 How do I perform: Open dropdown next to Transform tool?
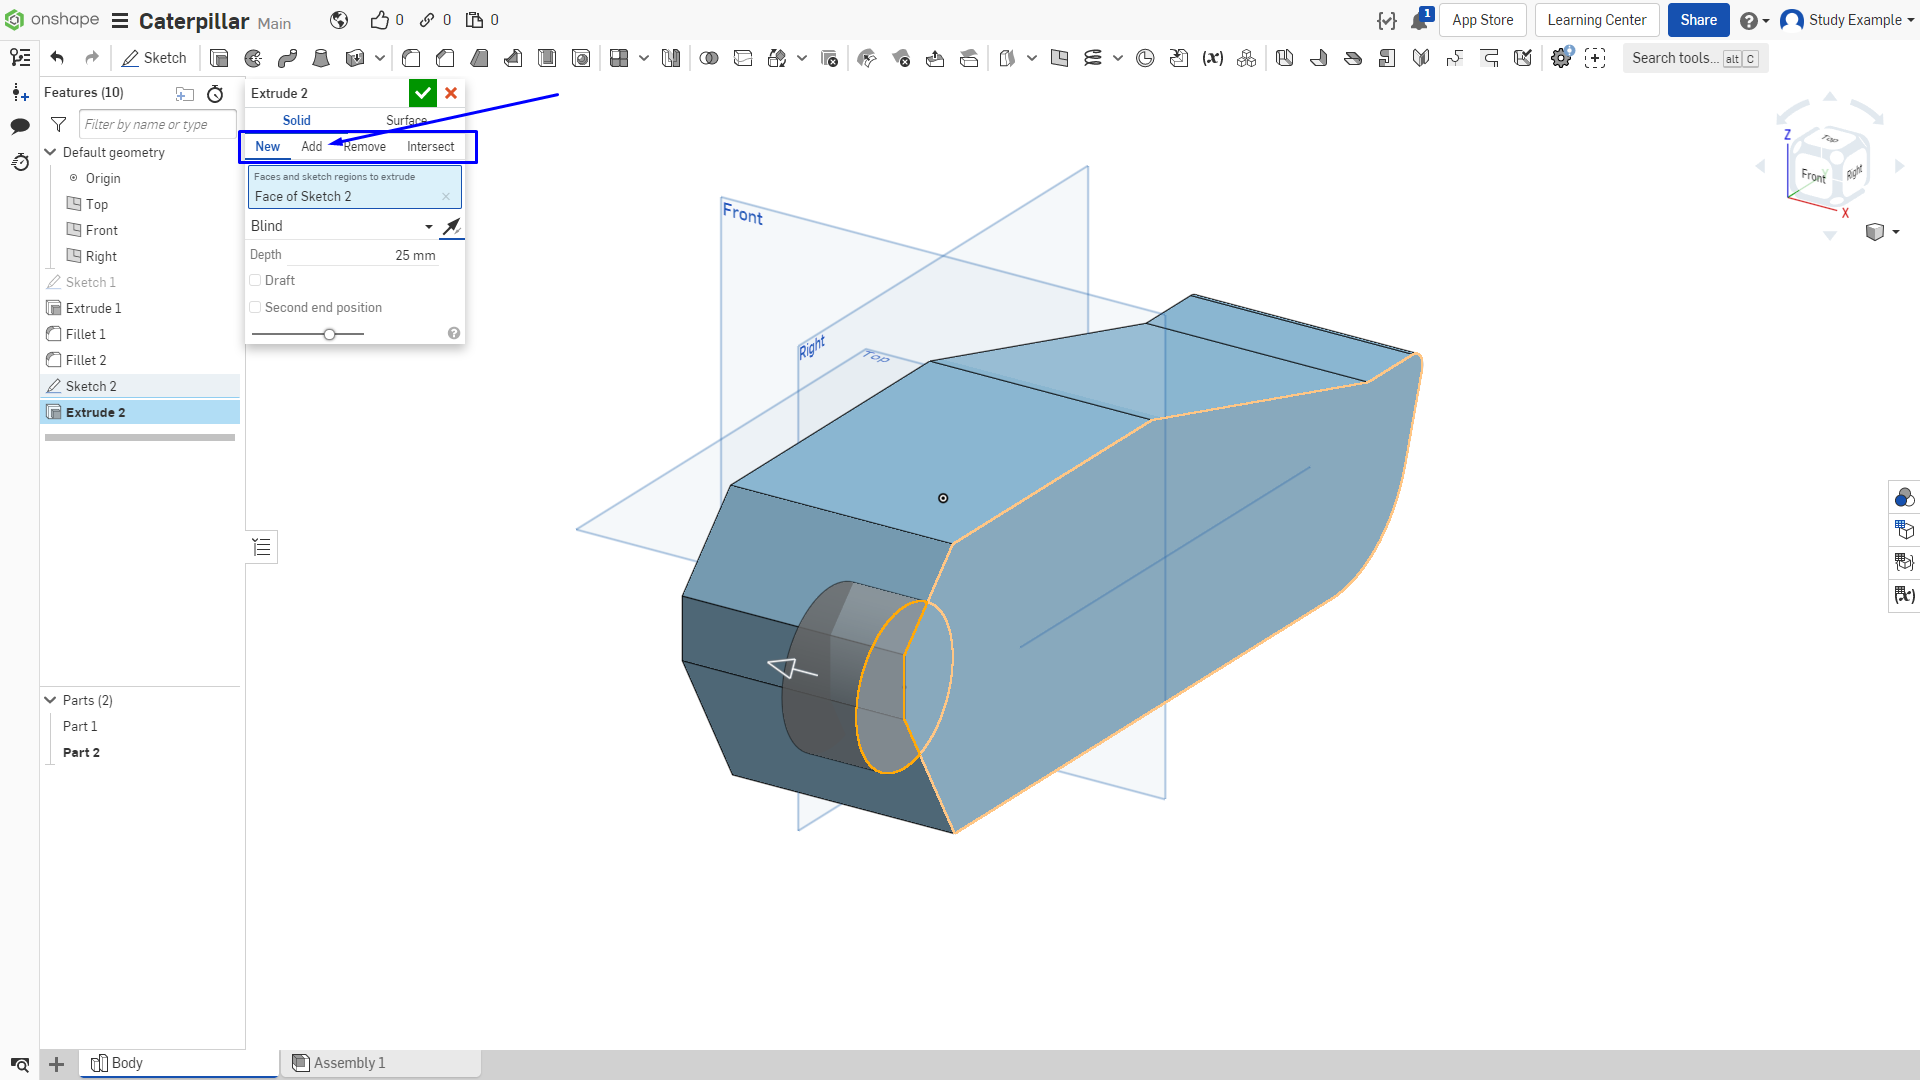802,58
